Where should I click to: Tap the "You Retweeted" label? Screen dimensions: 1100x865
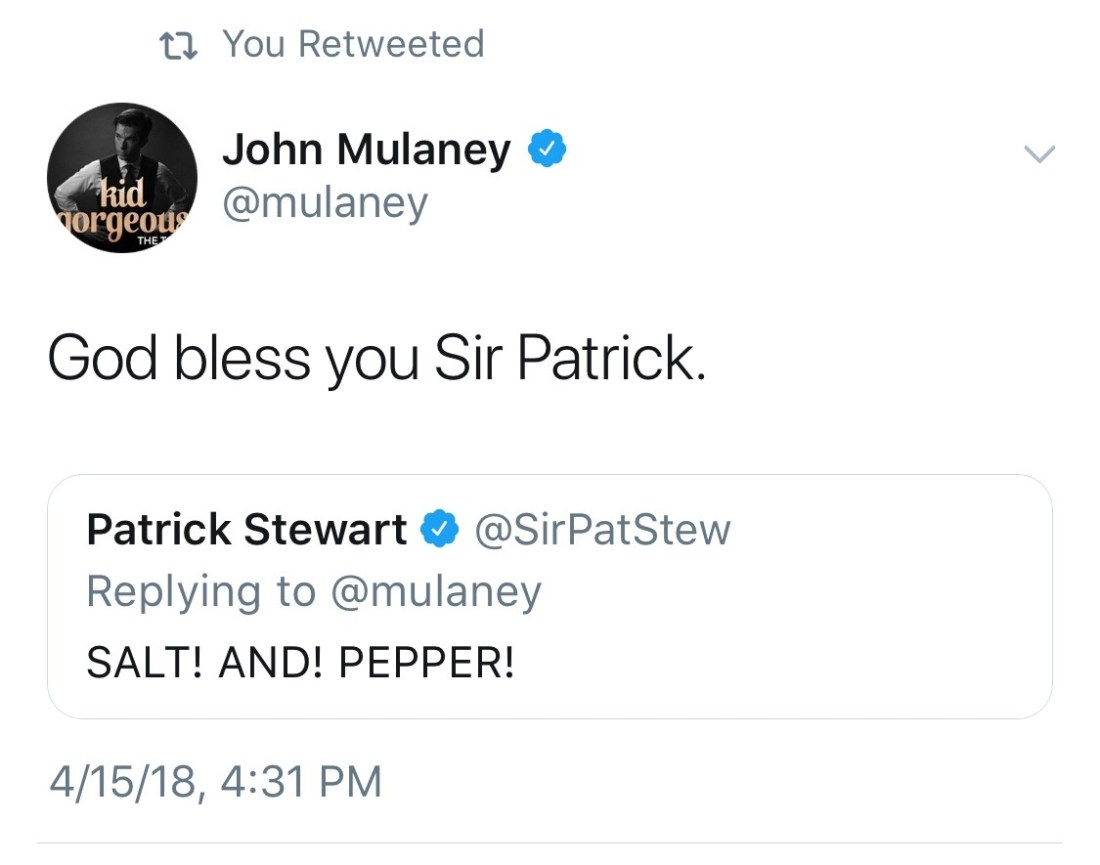(x=353, y=44)
